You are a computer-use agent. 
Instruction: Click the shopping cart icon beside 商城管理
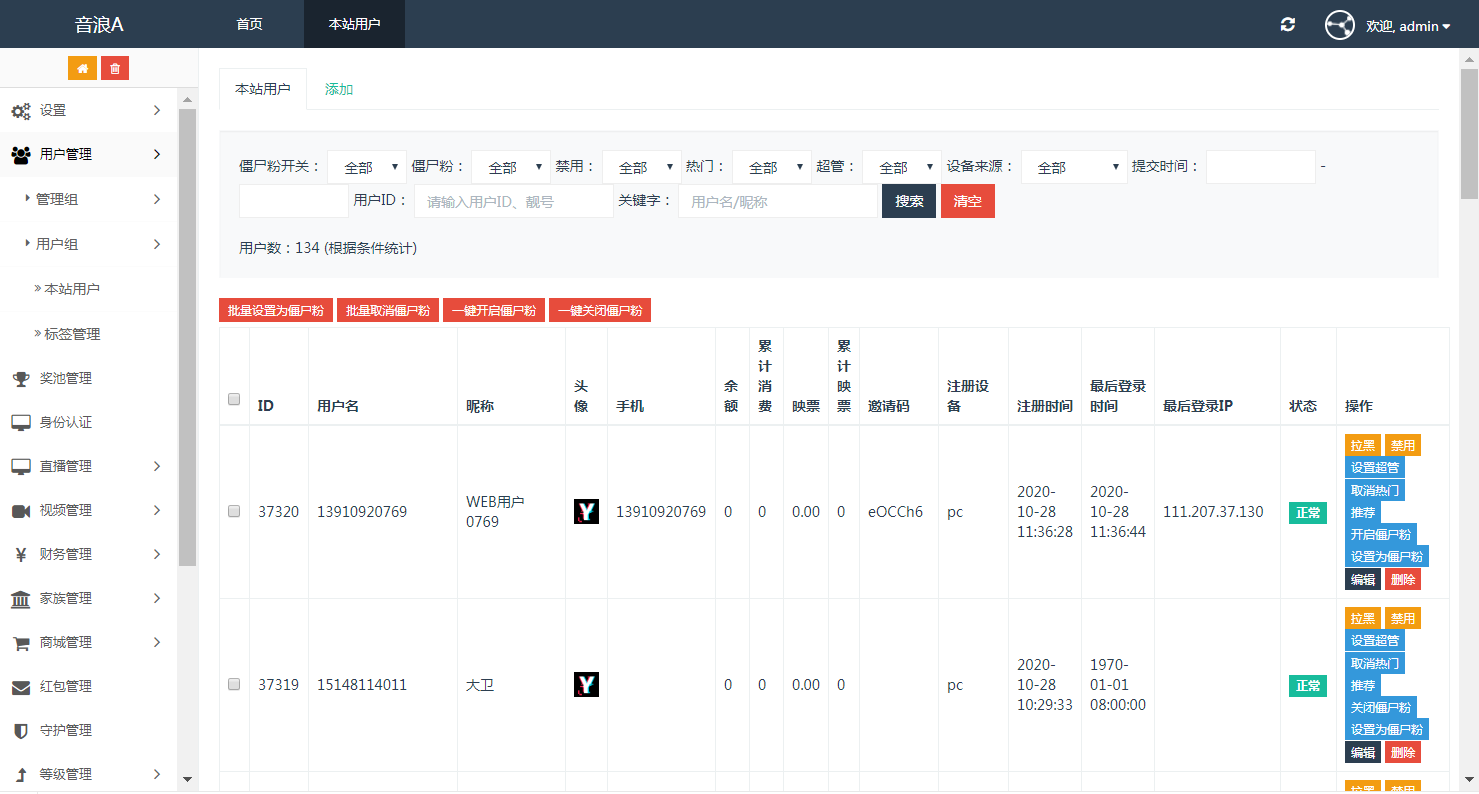20,643
